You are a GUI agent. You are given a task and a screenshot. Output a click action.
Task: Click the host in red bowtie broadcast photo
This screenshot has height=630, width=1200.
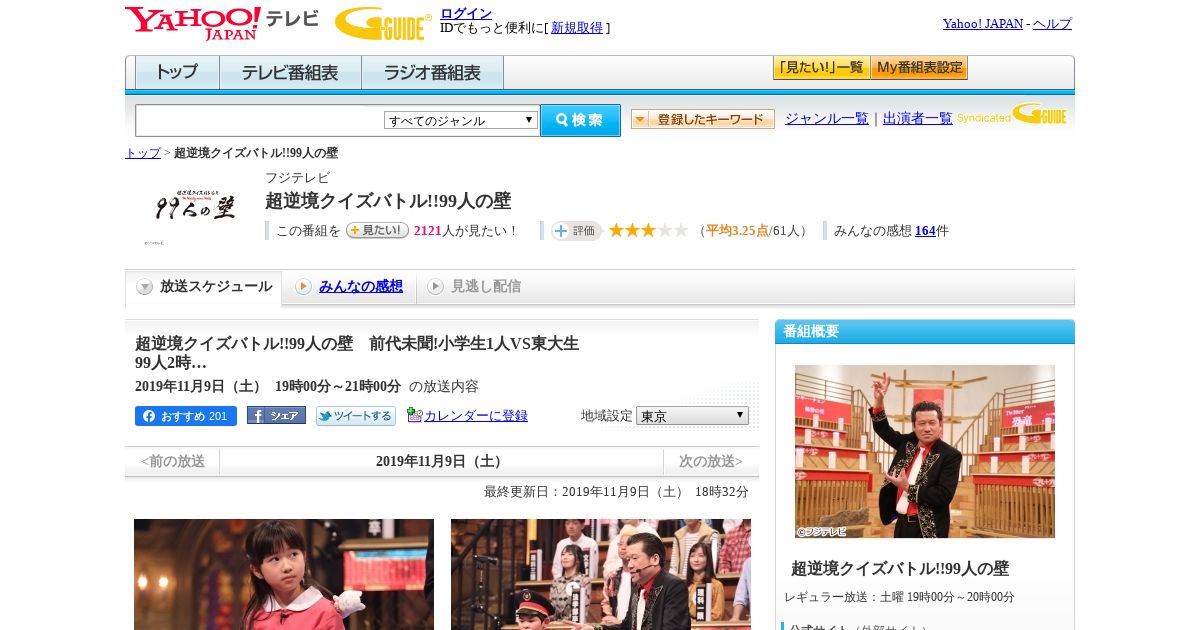click(x=601, y=574)
